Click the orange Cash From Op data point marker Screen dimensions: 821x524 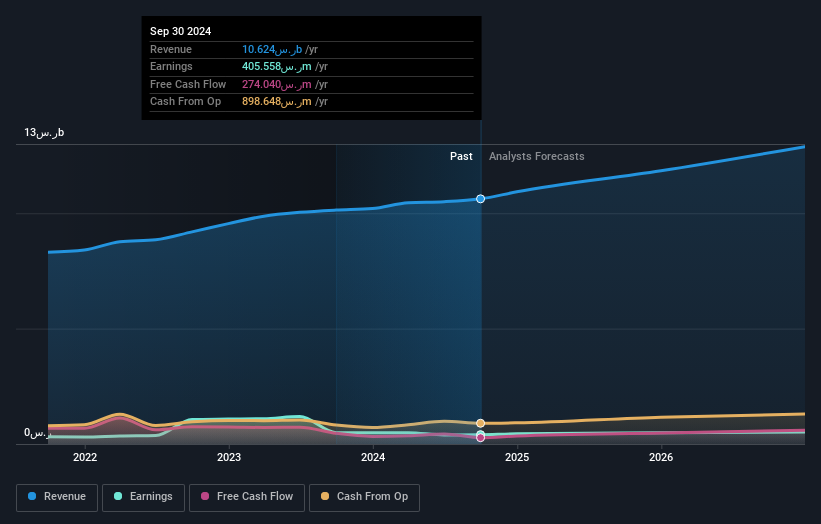tap(481, 423)
